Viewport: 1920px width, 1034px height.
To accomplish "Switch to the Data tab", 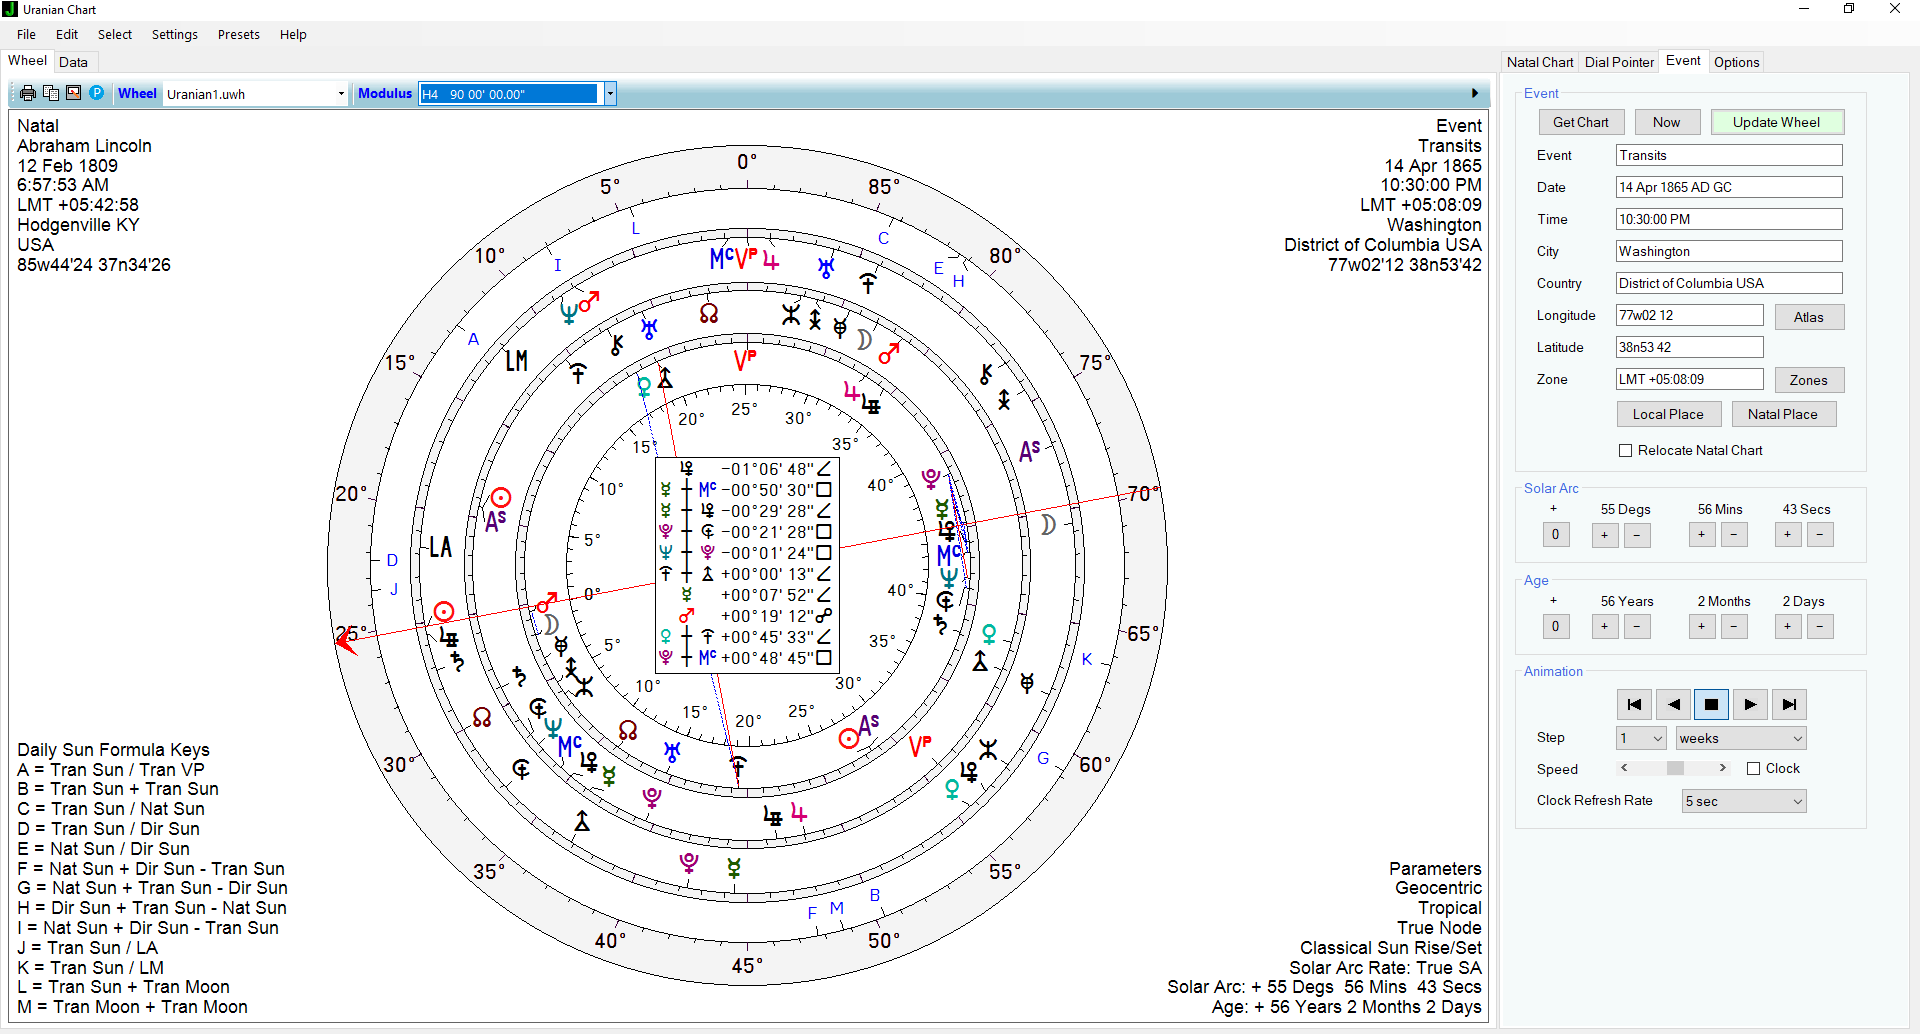I will click(x=73, y=62).
